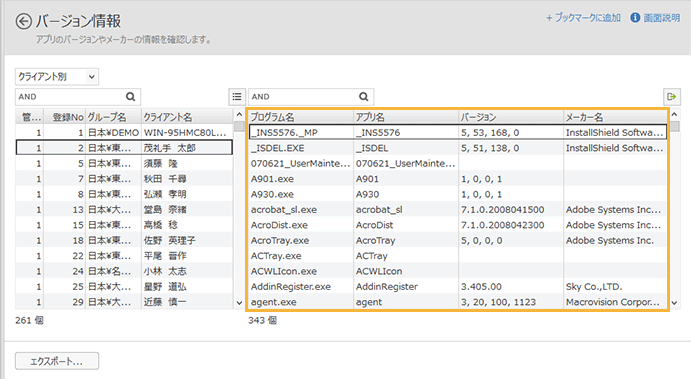691x379 pixels.
Task: Select the WIN-95HMC80L... client row
Action: tap(124, 133)
